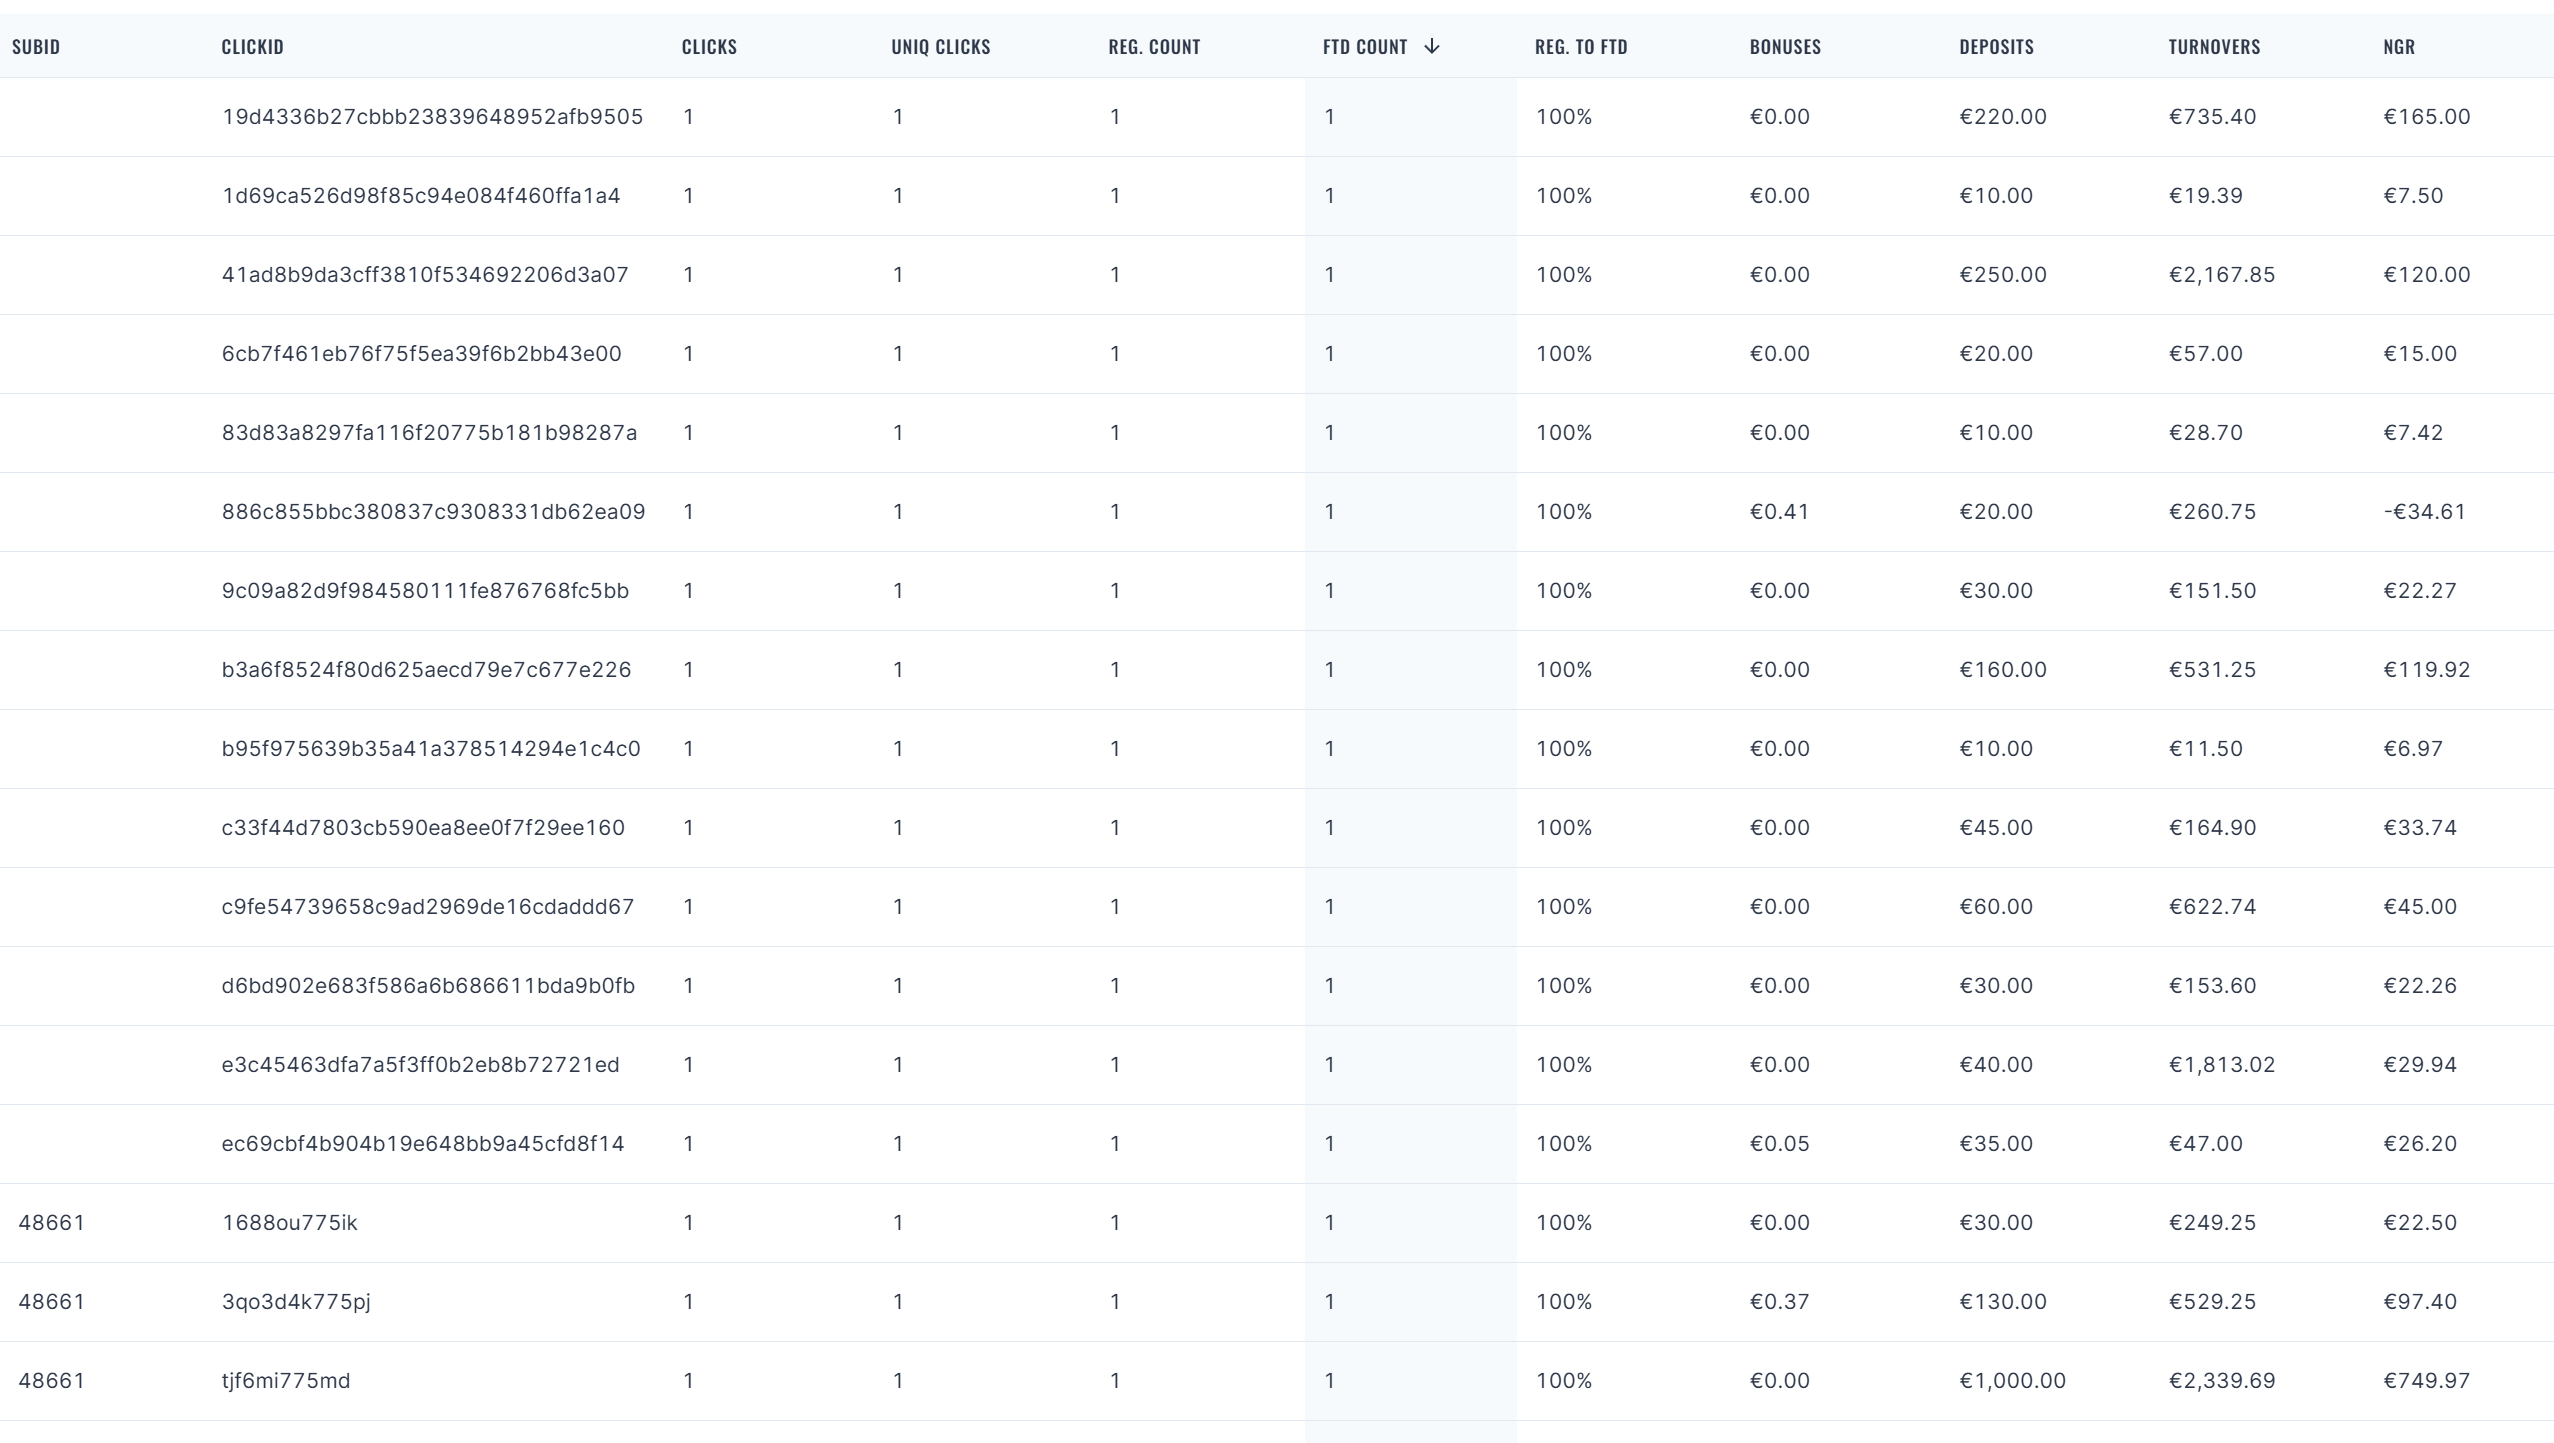Click bonus amount €0.41

1779,512
